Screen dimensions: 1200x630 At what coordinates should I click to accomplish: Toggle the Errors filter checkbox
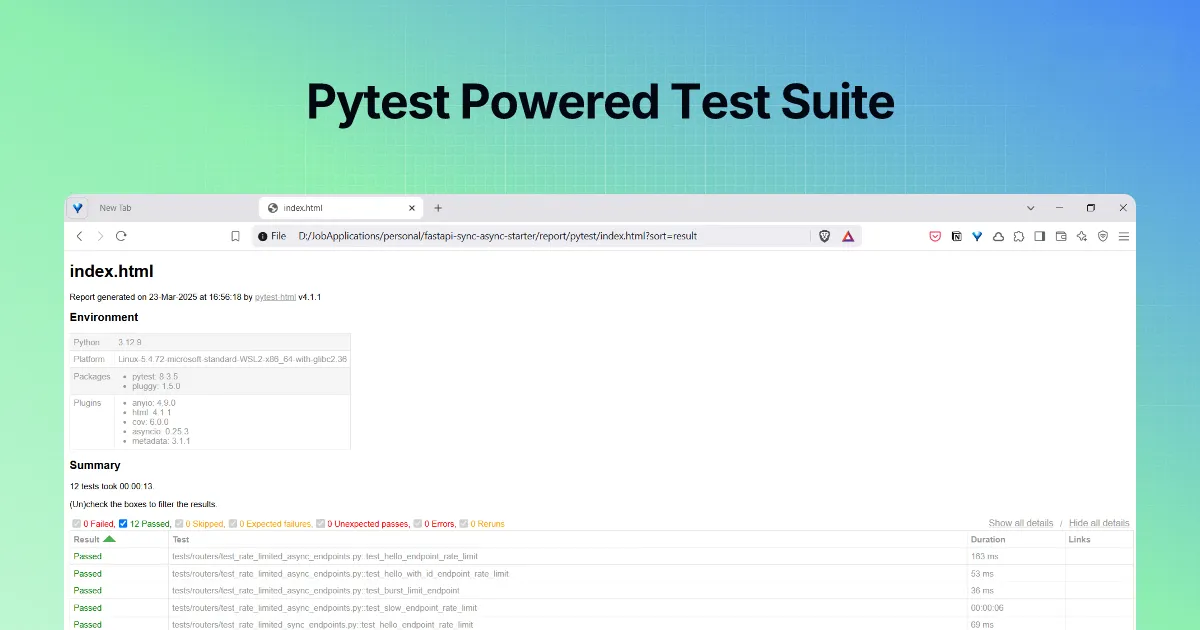(418, 523)
